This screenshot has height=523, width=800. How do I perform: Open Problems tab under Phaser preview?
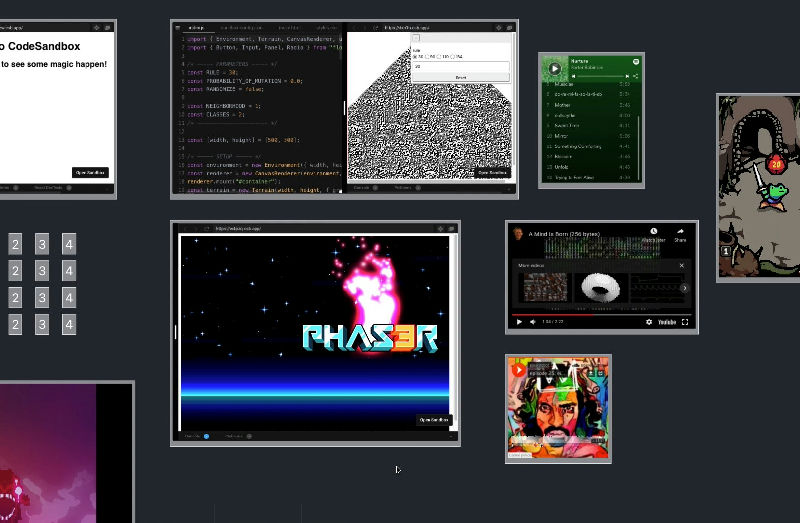[x=238, y=436]
